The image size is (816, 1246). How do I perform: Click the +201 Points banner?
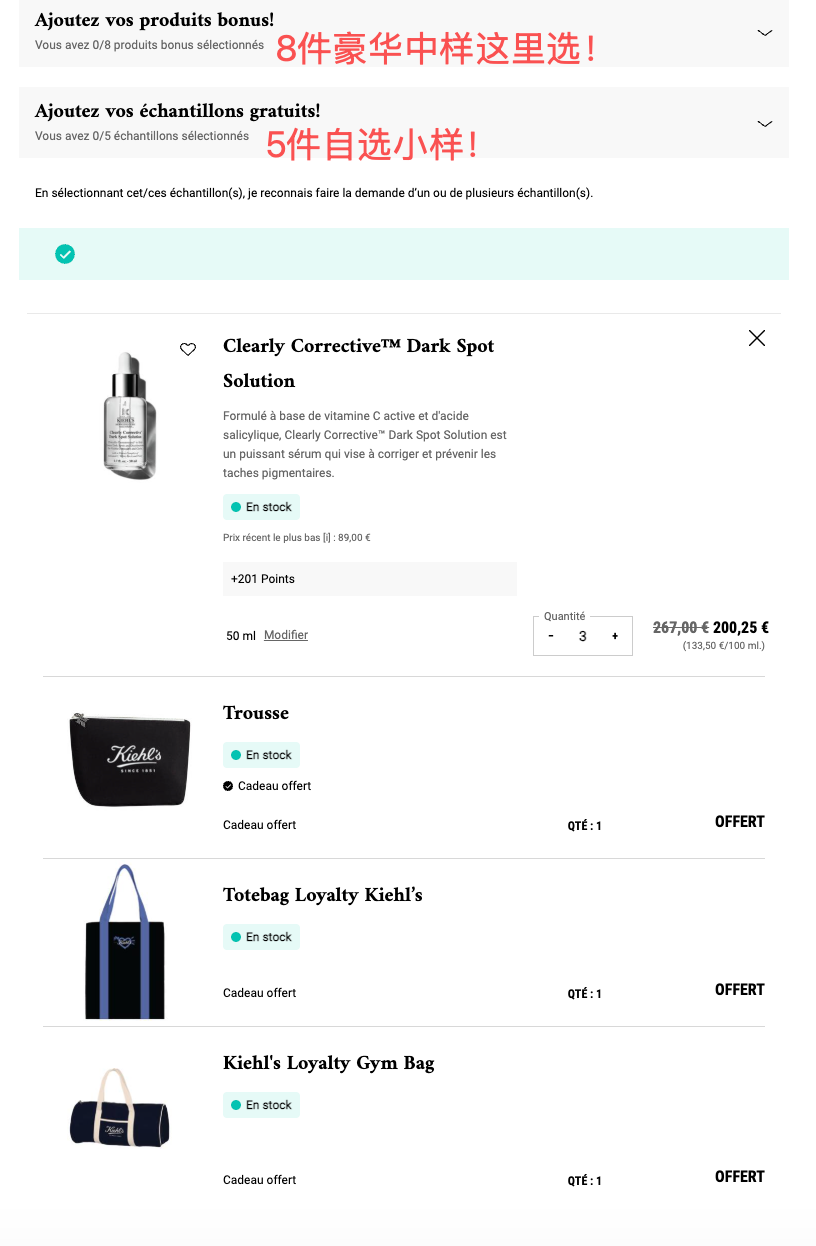point(369,579)
